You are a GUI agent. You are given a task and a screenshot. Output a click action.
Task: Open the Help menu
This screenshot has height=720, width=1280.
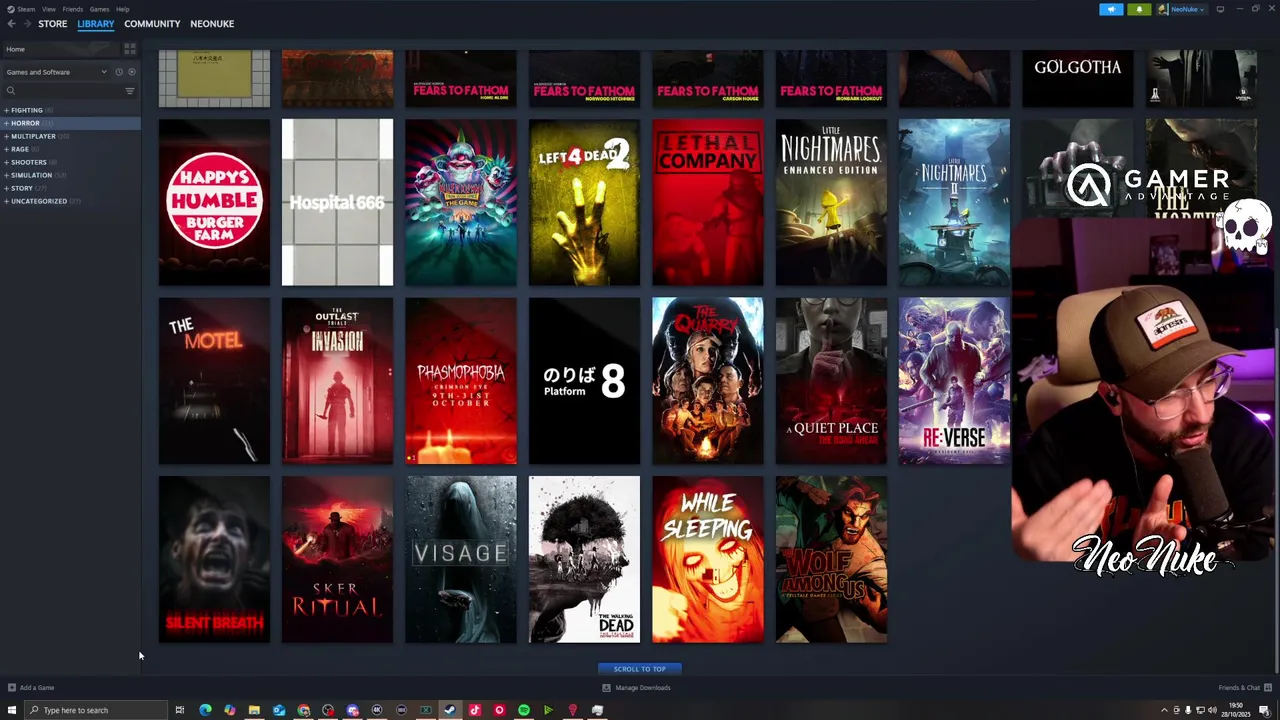tap(122, 9)
